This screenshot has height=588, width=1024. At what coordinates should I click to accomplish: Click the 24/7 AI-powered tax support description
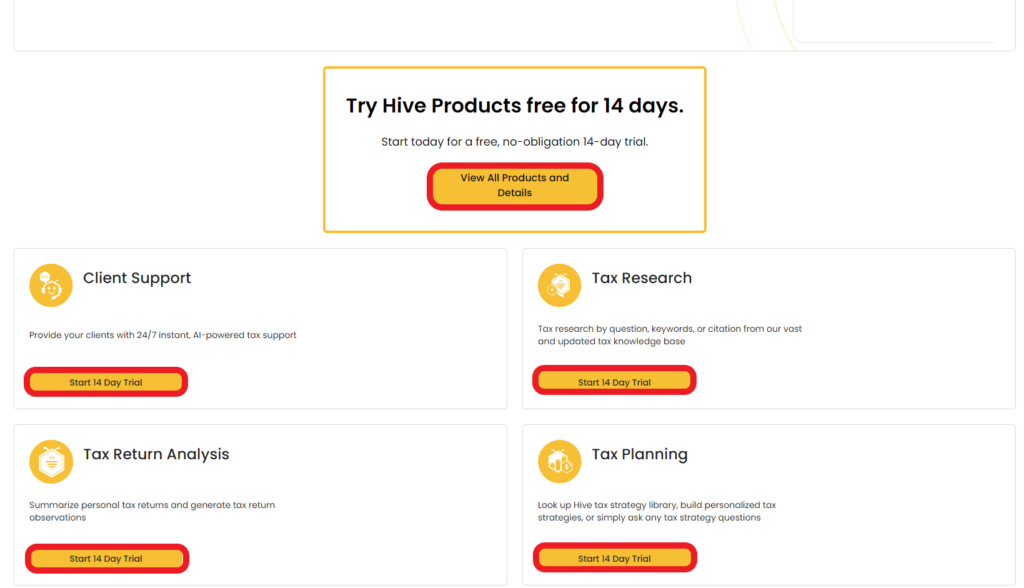click(163, 335)
